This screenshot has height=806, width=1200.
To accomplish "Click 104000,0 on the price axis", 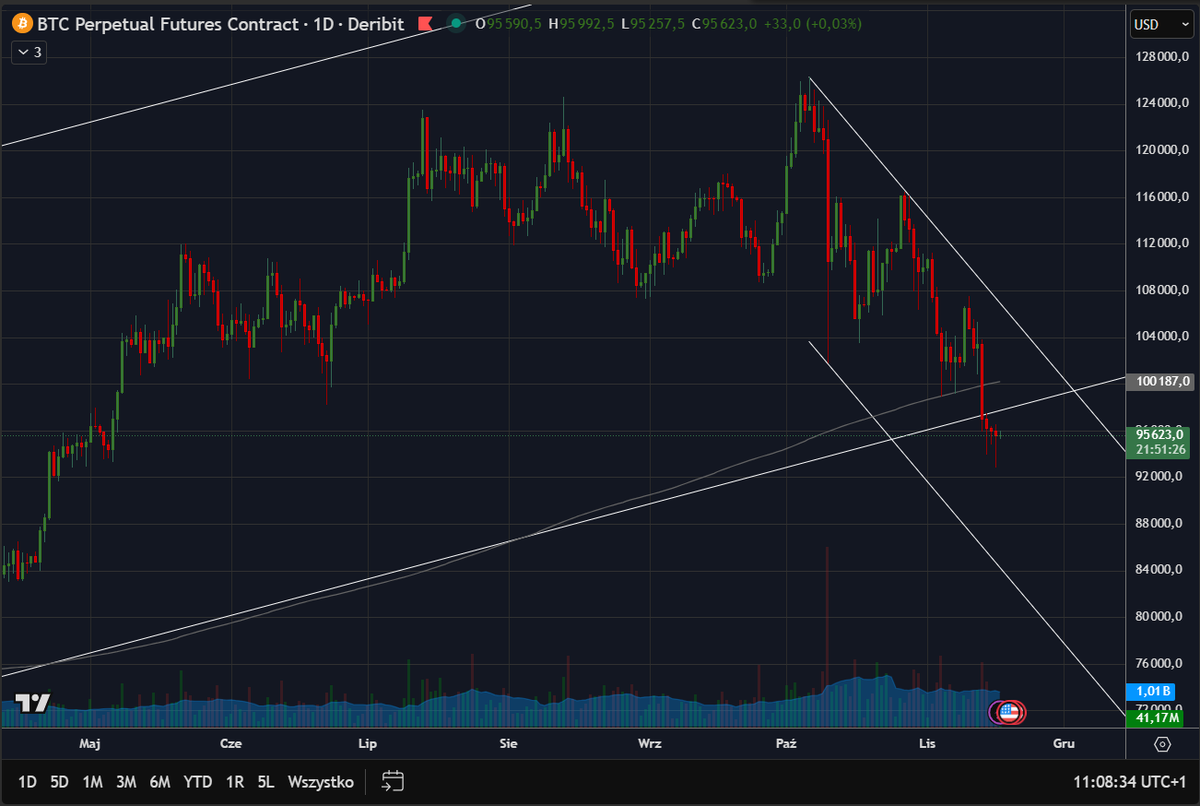I will pyautogui.click(x=1160, y=337).
